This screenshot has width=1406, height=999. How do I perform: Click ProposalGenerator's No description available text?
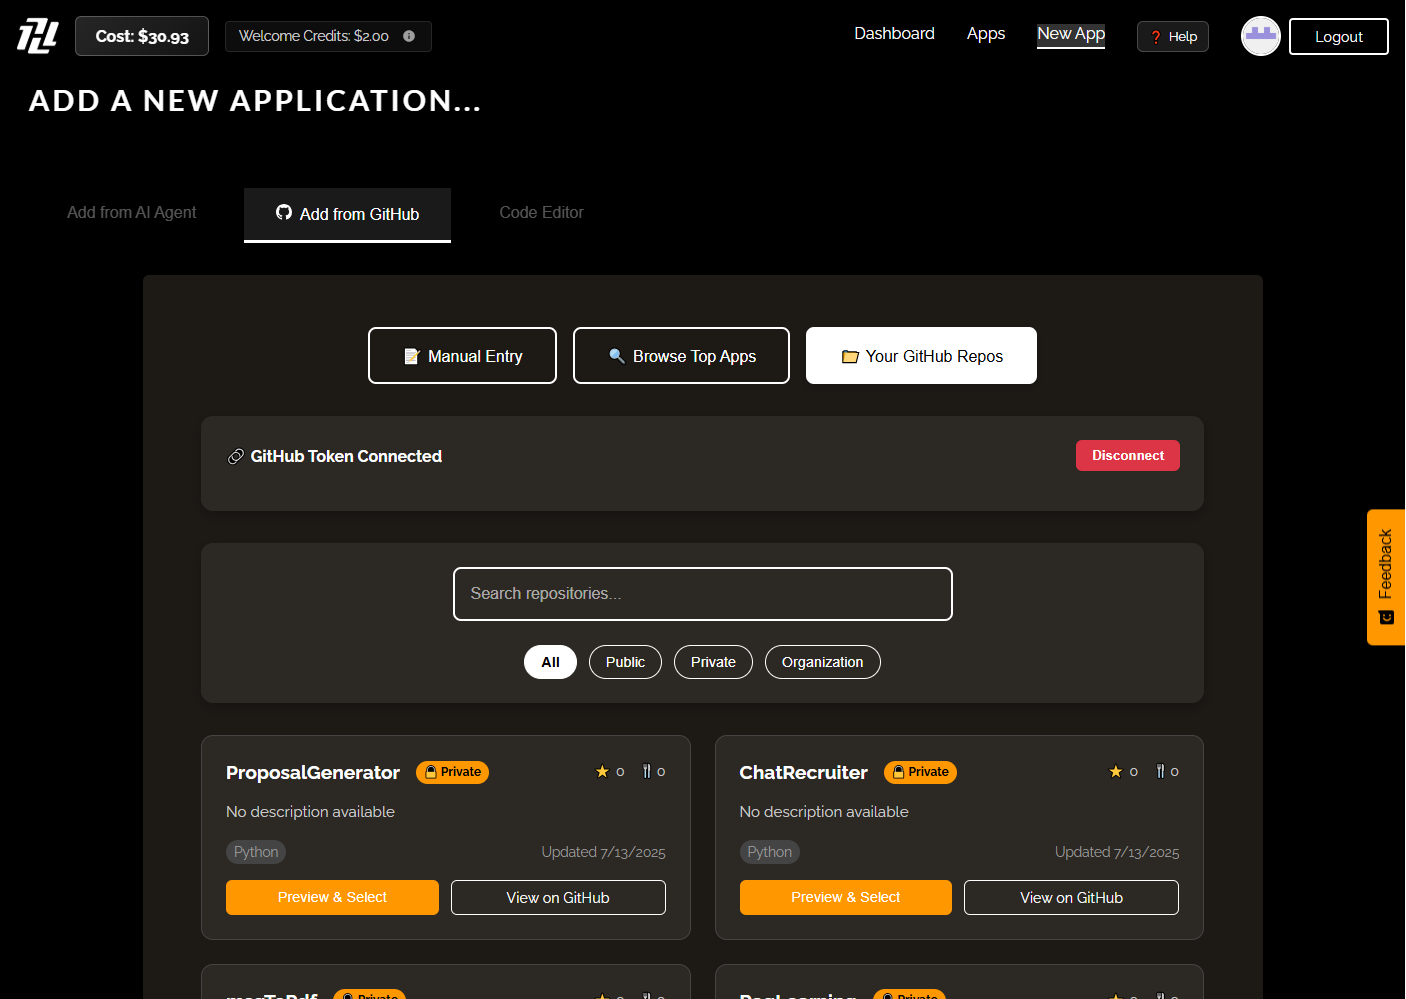[310, 812]
